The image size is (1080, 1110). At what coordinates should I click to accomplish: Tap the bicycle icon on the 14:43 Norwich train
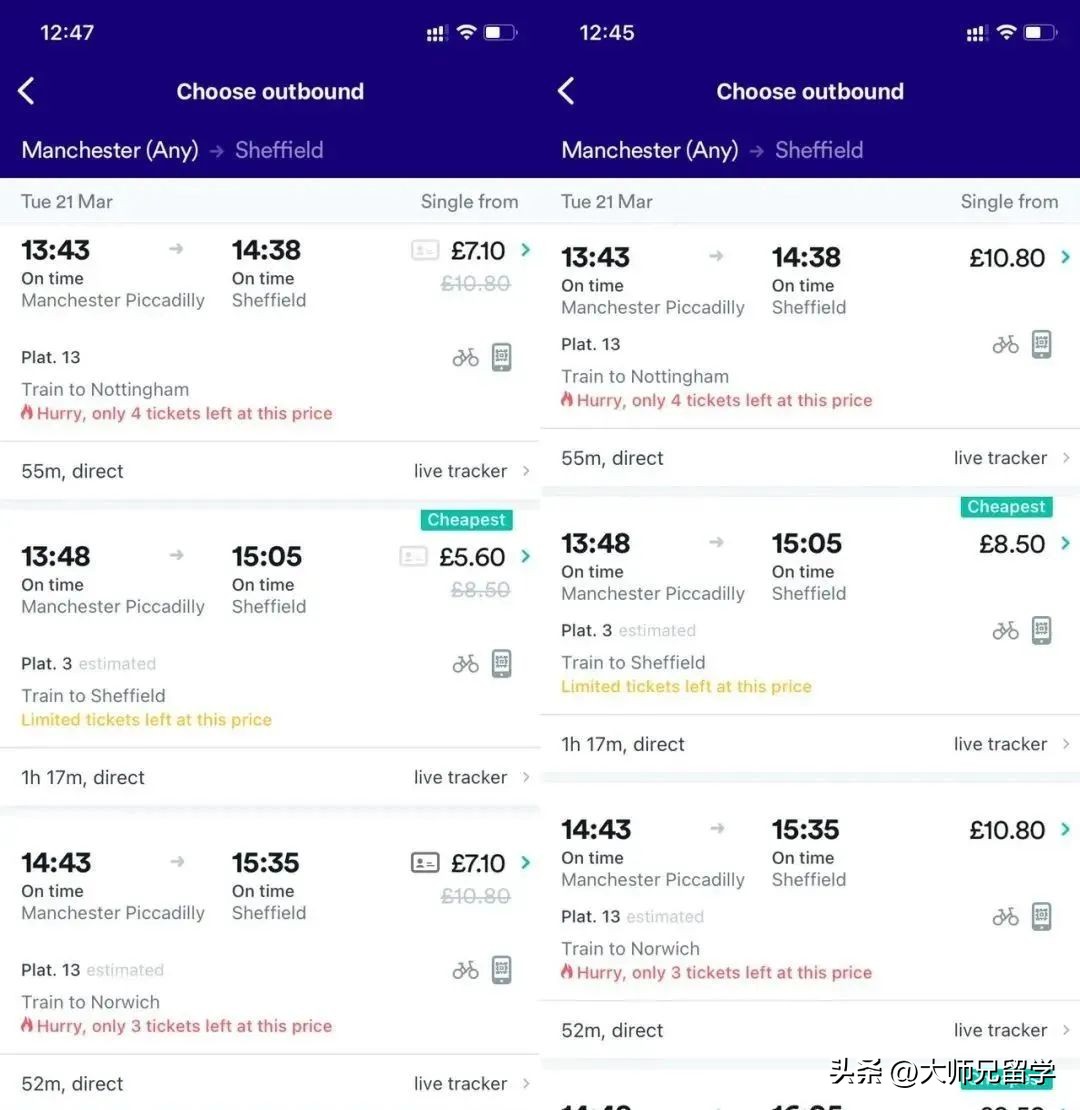[x=465, y=969]
